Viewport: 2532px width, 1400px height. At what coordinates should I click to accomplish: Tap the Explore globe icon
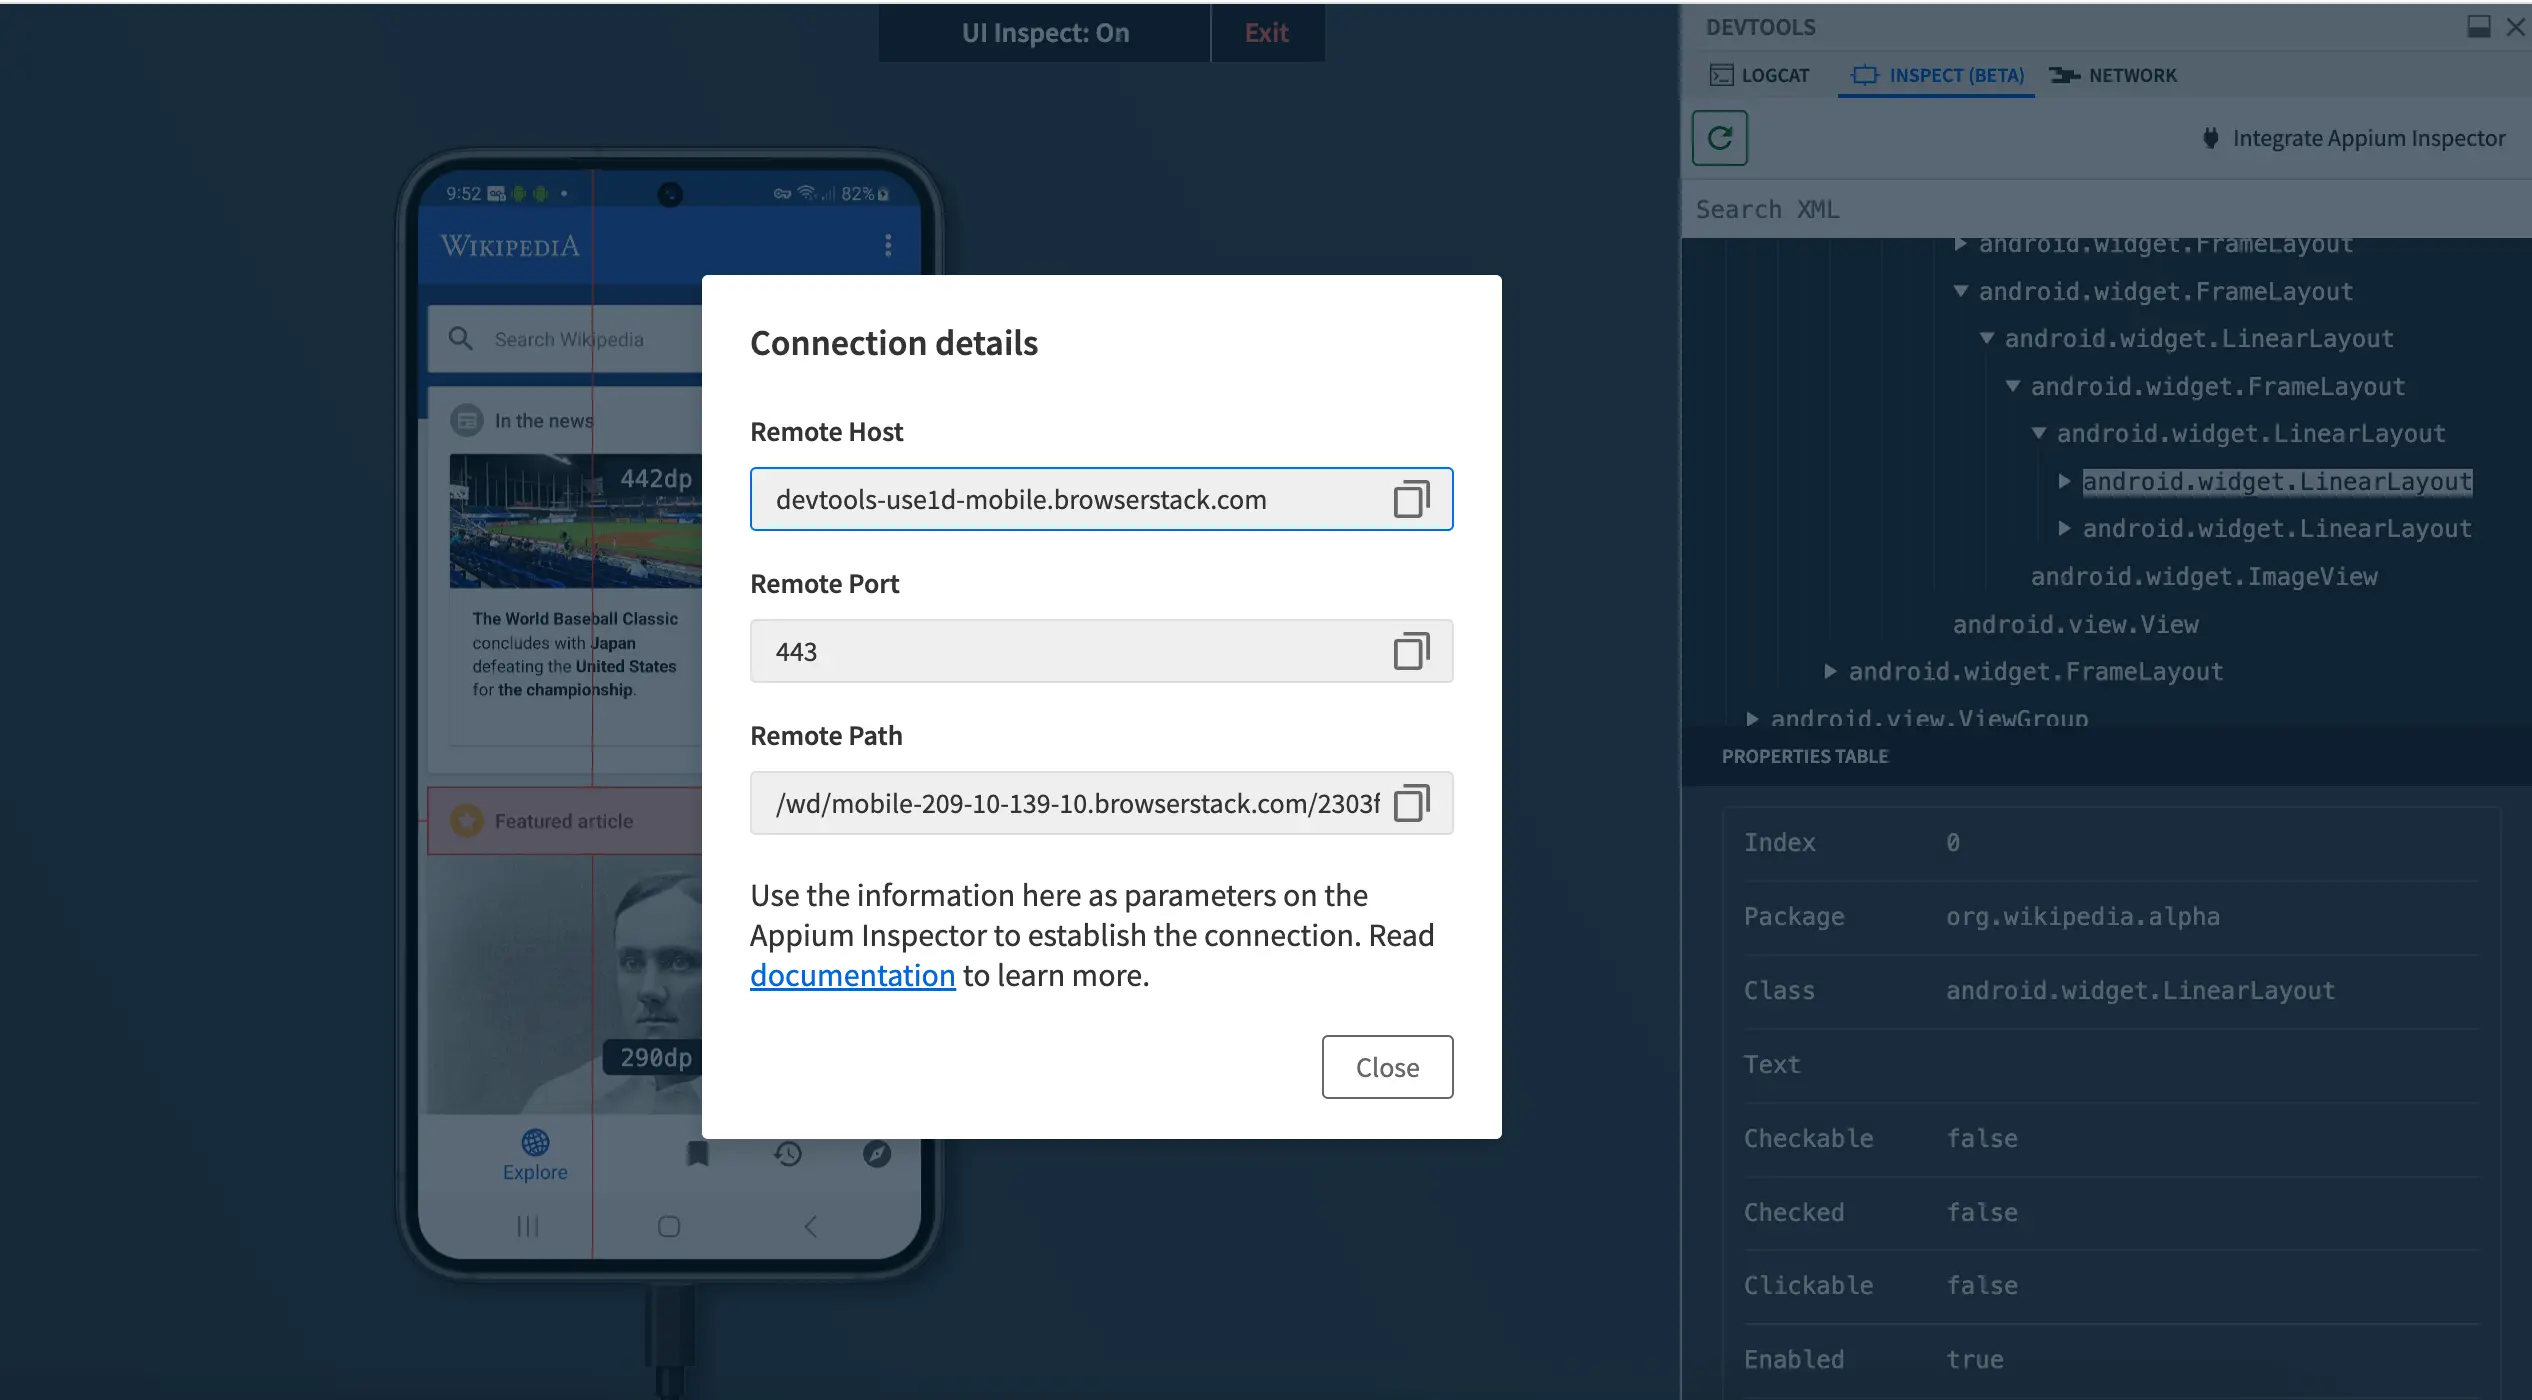coord(535,1142)
